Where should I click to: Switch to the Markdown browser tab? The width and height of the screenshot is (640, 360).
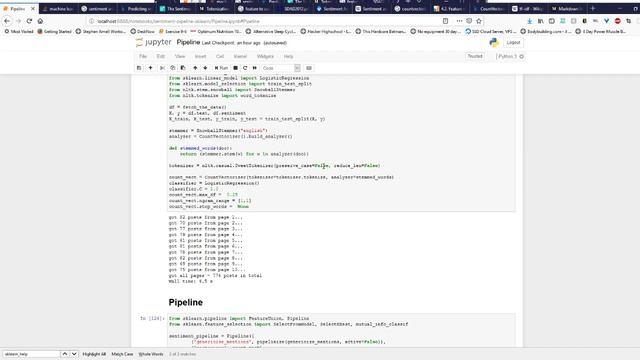point(567,9)
